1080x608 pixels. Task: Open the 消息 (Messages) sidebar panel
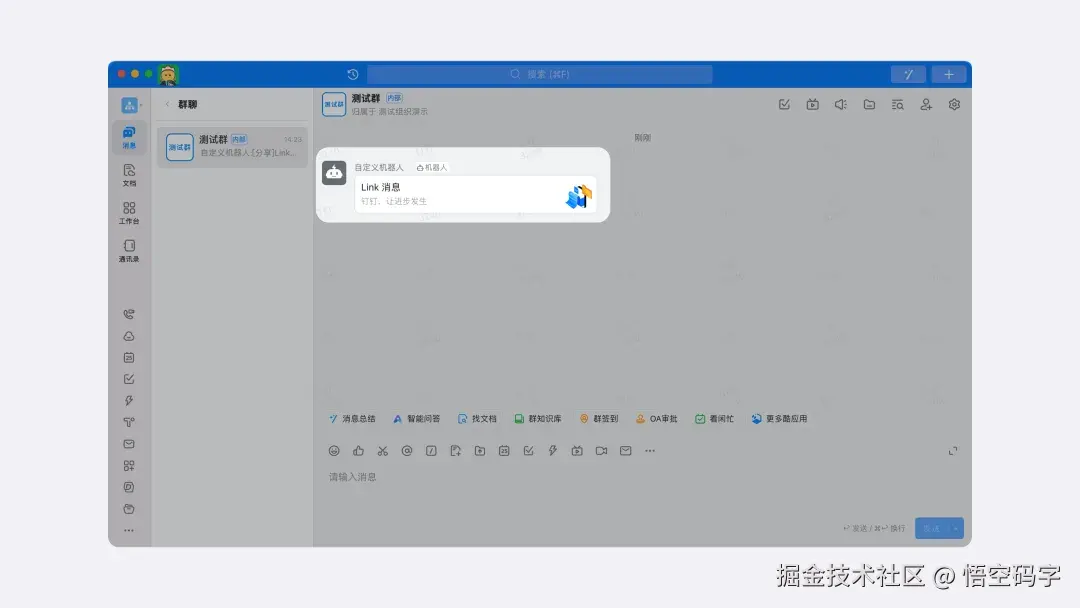[x=128, y=138]
